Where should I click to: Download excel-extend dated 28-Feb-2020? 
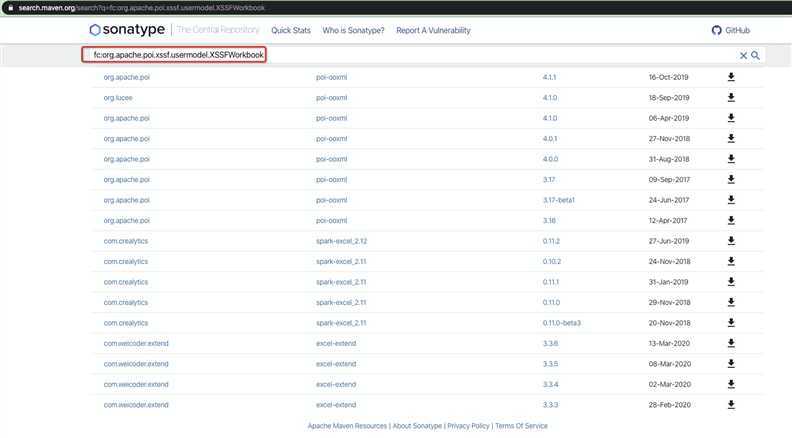coord(731,405)
